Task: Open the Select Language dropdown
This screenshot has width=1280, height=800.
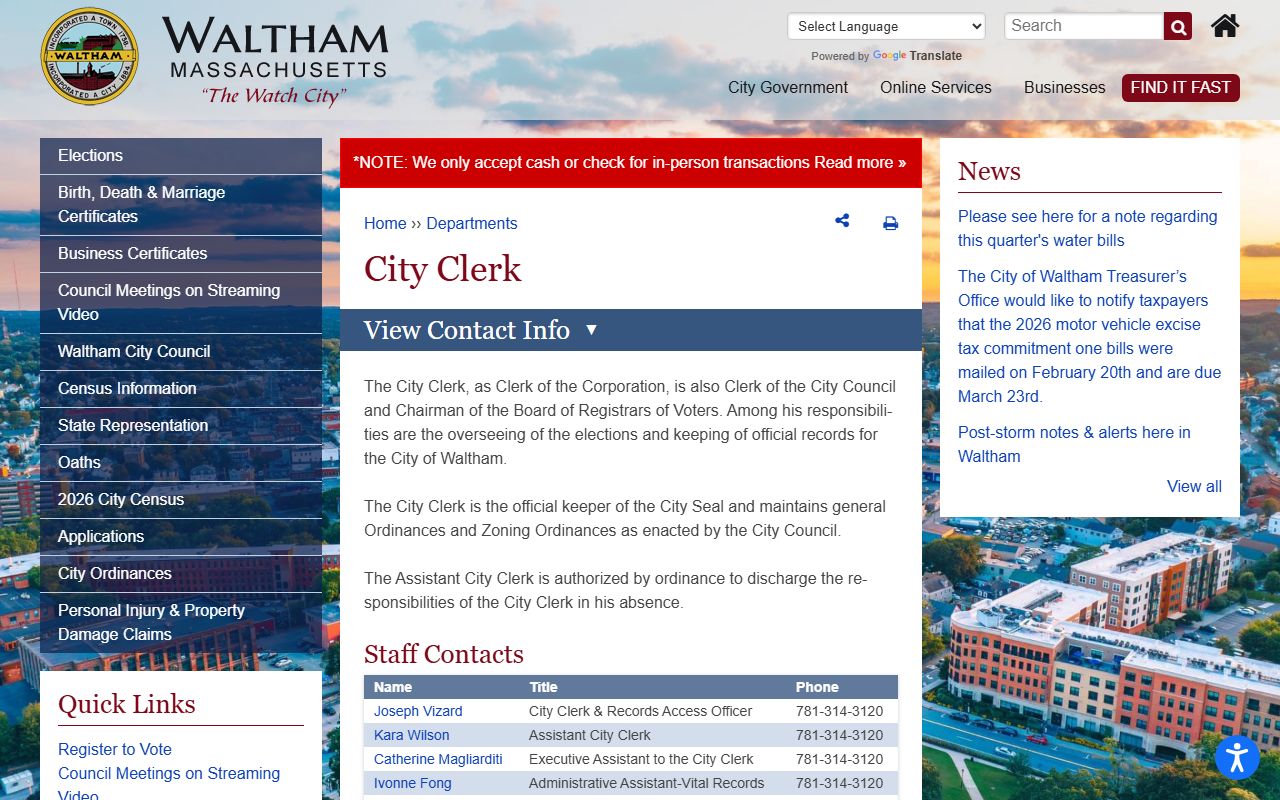Action: 886,26
